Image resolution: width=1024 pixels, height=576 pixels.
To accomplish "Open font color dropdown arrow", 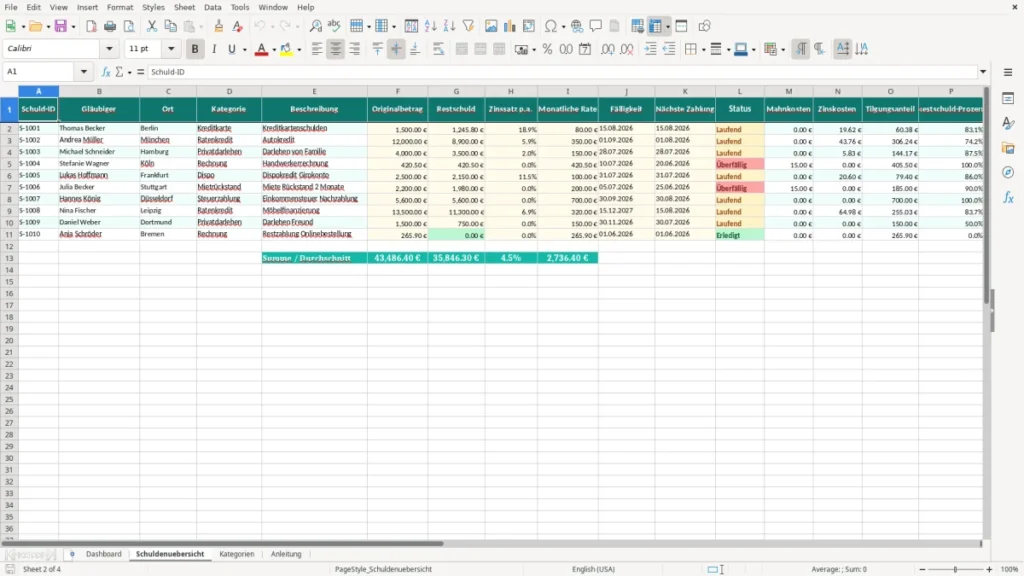I will (x=274, y=49).
